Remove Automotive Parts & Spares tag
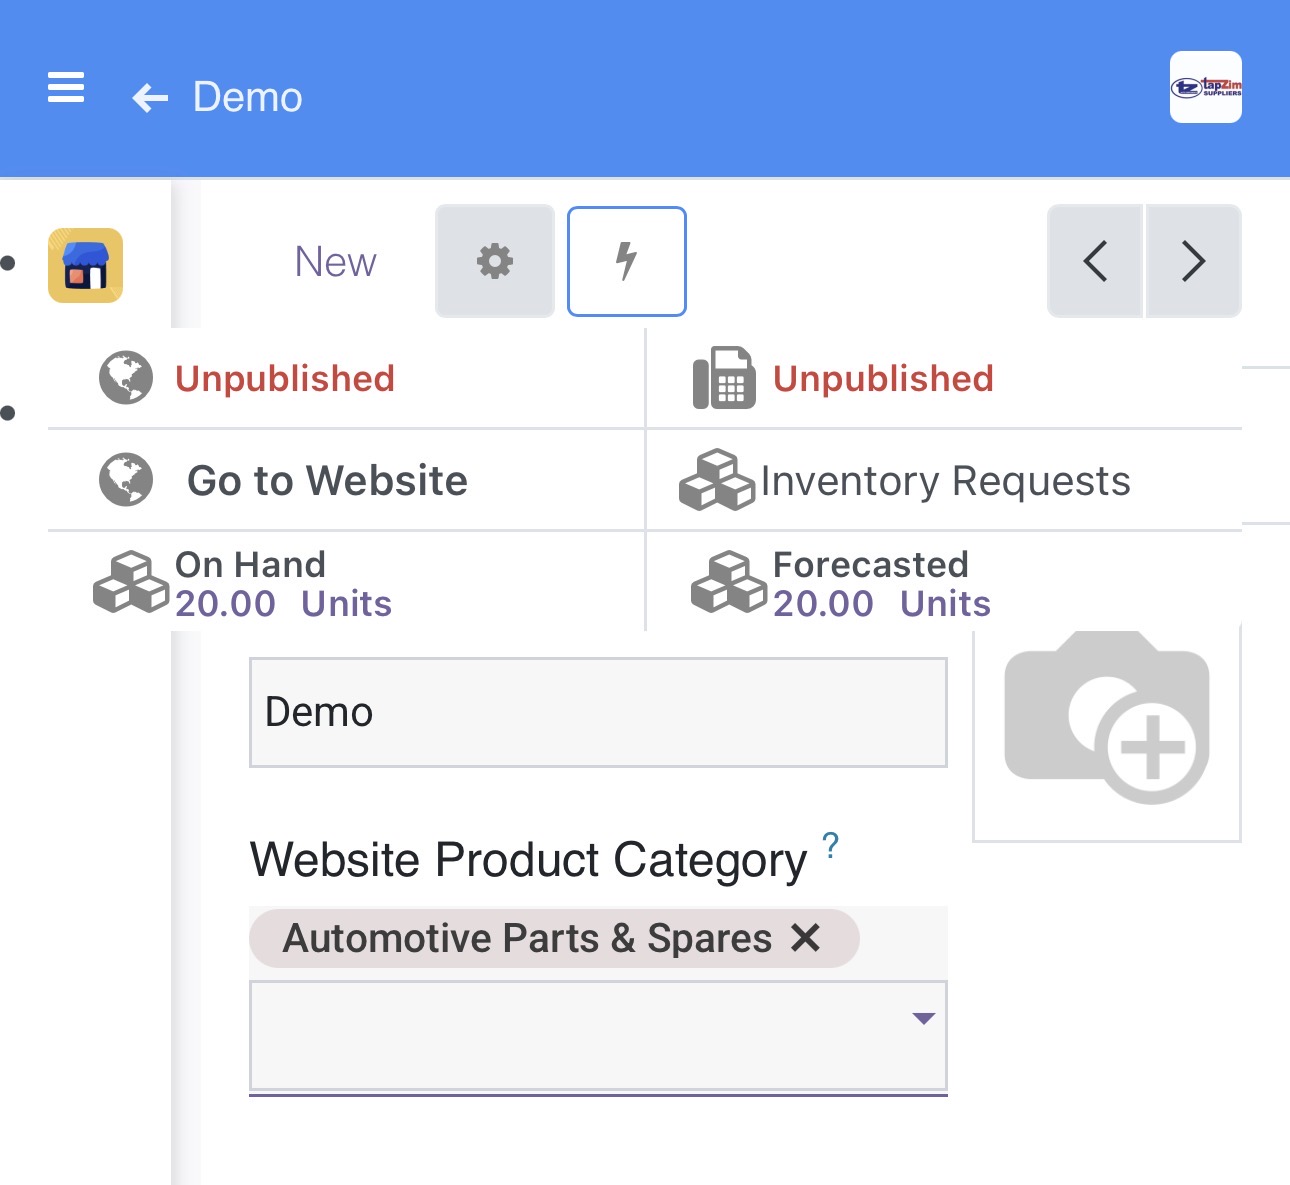 805,938
